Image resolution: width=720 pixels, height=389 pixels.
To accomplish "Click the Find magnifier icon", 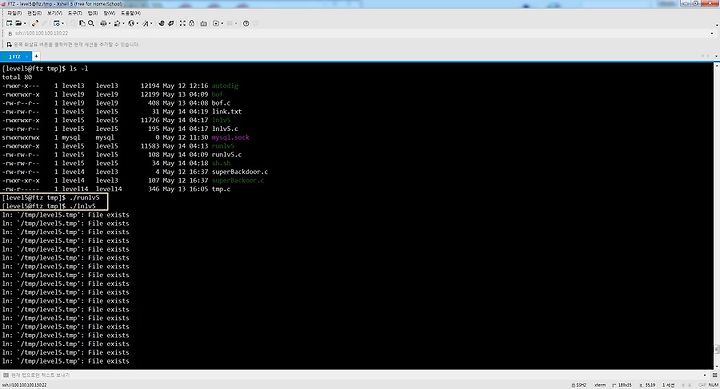I will (x=91, y=23).
